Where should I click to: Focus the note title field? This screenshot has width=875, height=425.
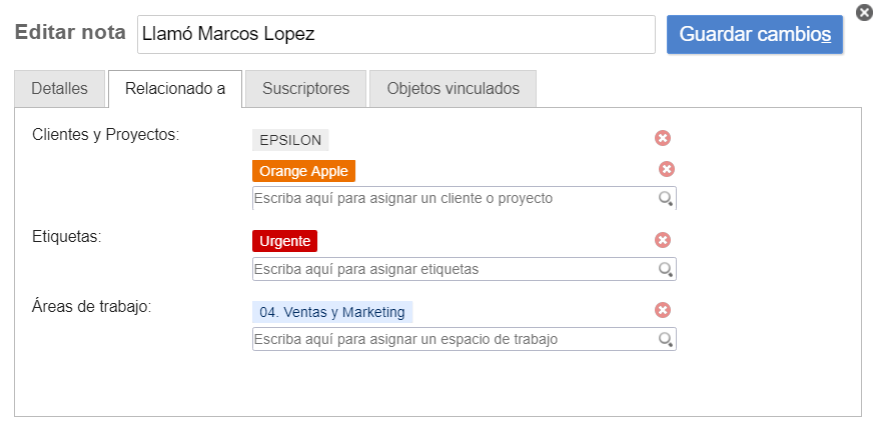(395, 34)
